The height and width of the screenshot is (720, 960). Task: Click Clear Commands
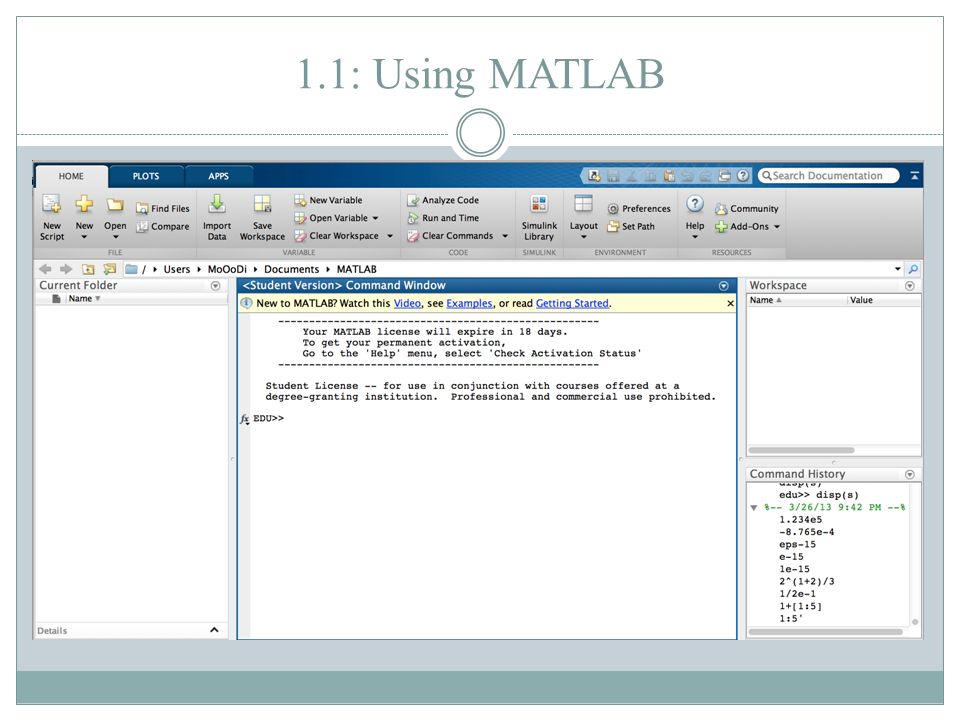coord(450,236)
